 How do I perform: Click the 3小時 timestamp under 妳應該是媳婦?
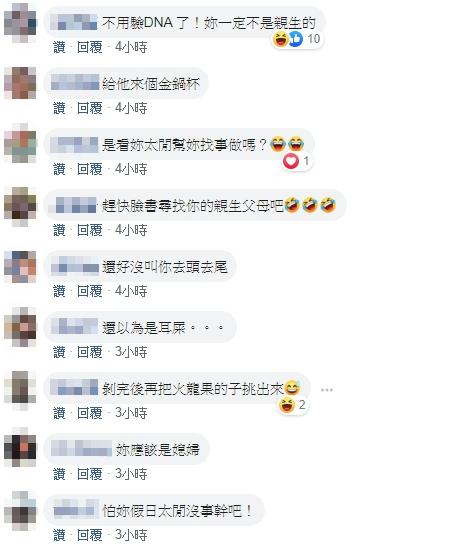pyautogui.click(x=131, y=474)
